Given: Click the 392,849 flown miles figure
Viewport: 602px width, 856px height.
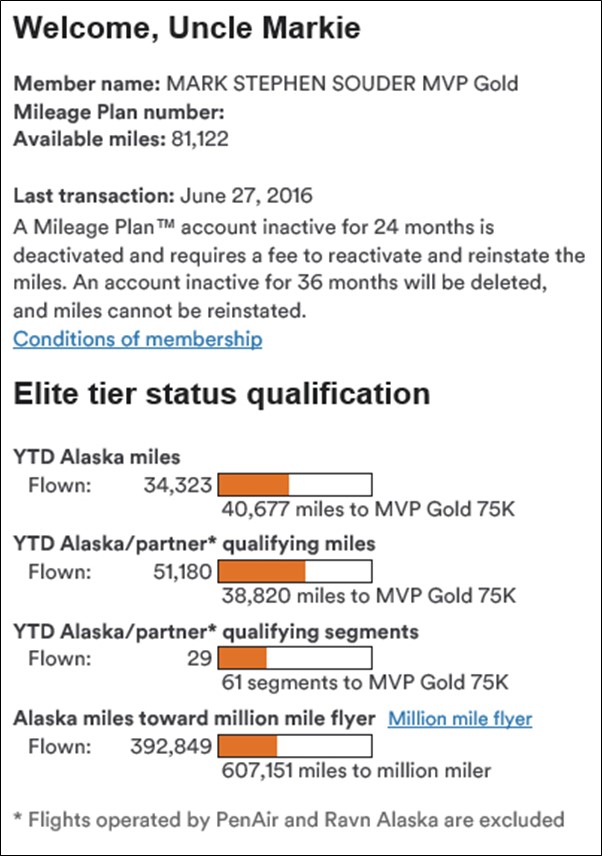Looking at the screenshot, I should point(171,746).
